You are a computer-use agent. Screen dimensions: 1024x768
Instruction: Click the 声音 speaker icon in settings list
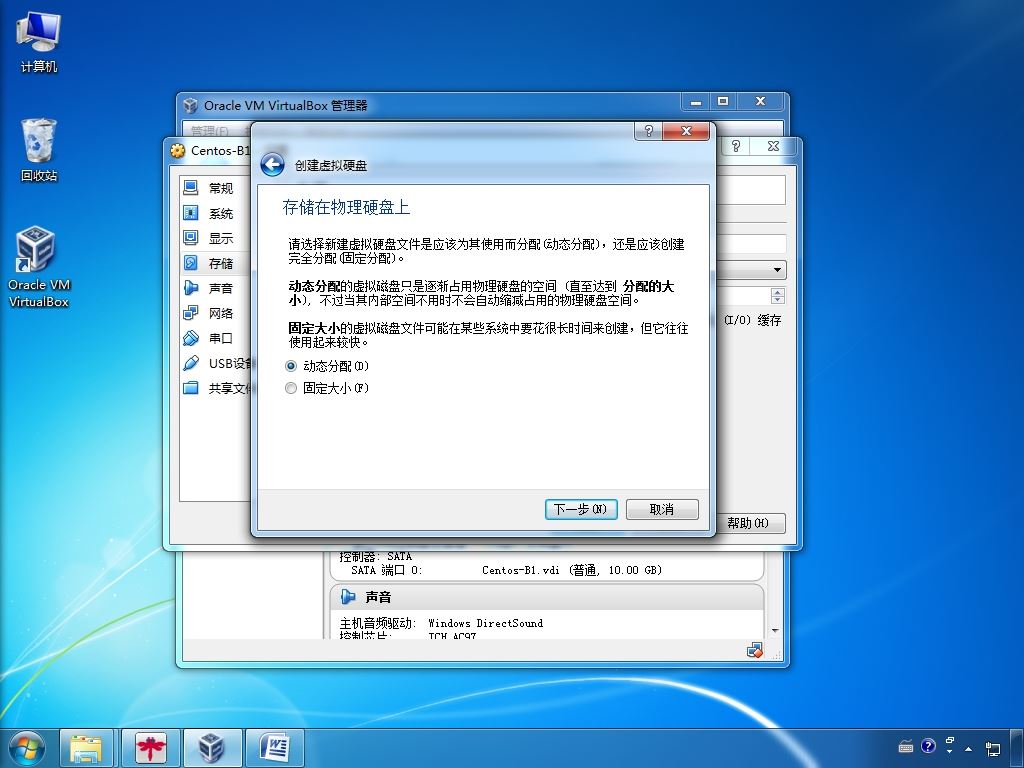click(x=191, y=287)
